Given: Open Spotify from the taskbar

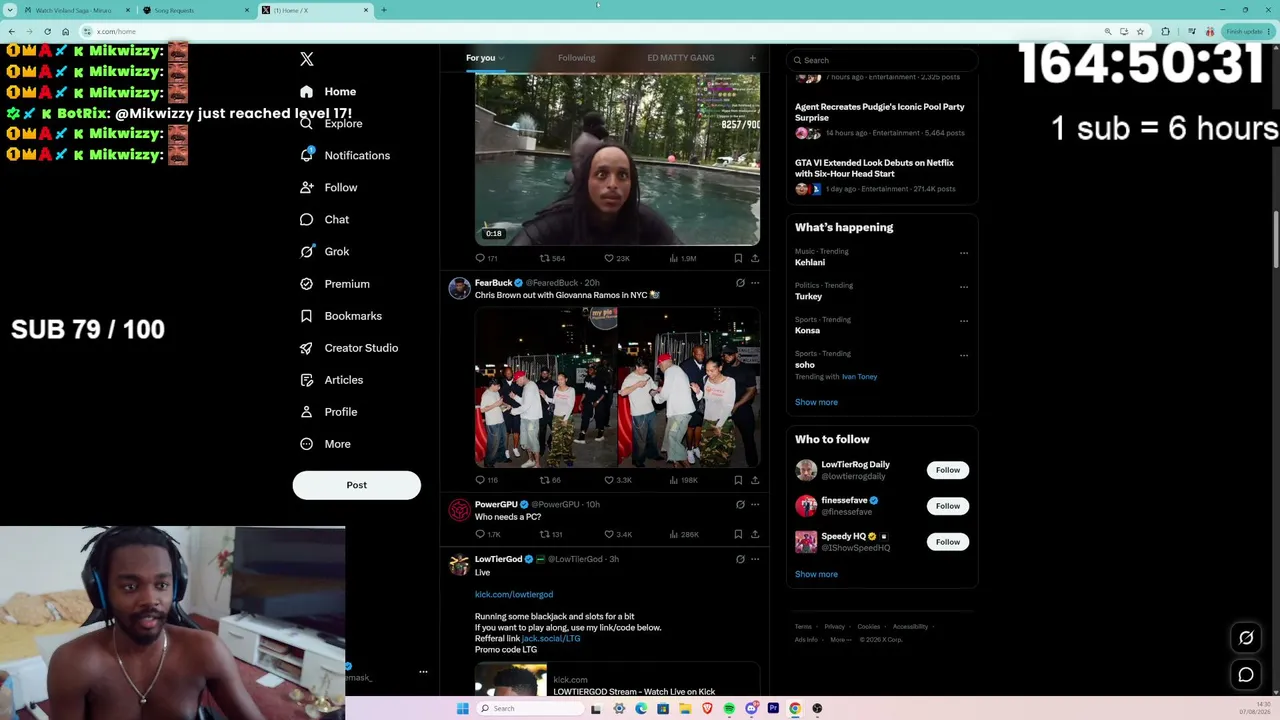Looking at the screenshot, I should point(729,708).
